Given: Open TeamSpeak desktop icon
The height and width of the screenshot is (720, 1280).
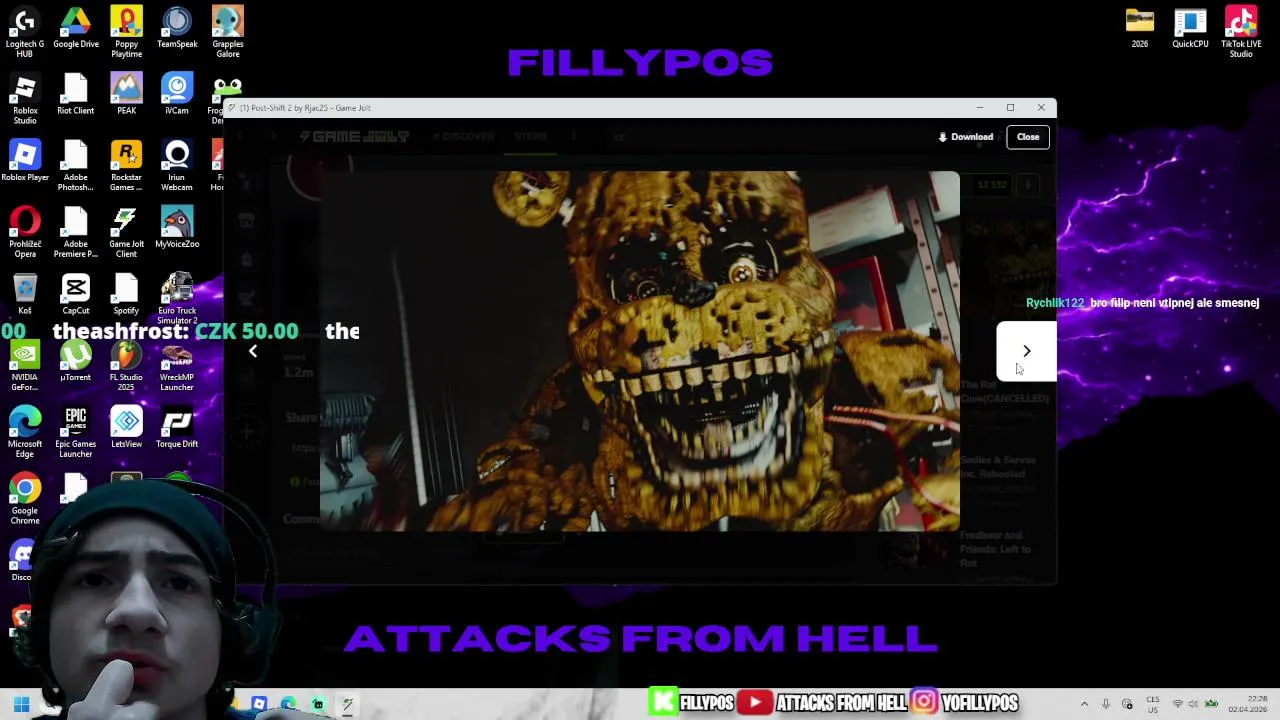Looking at the screenshot, I should (x=177, y=28).
